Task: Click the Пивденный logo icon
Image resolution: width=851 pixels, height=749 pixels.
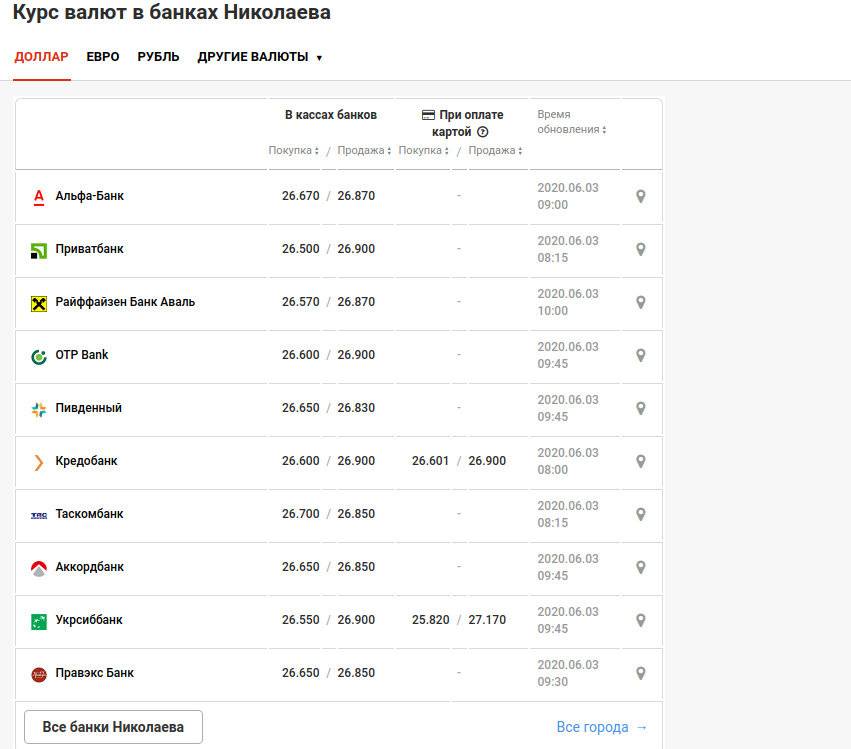Action: (39, 410)
